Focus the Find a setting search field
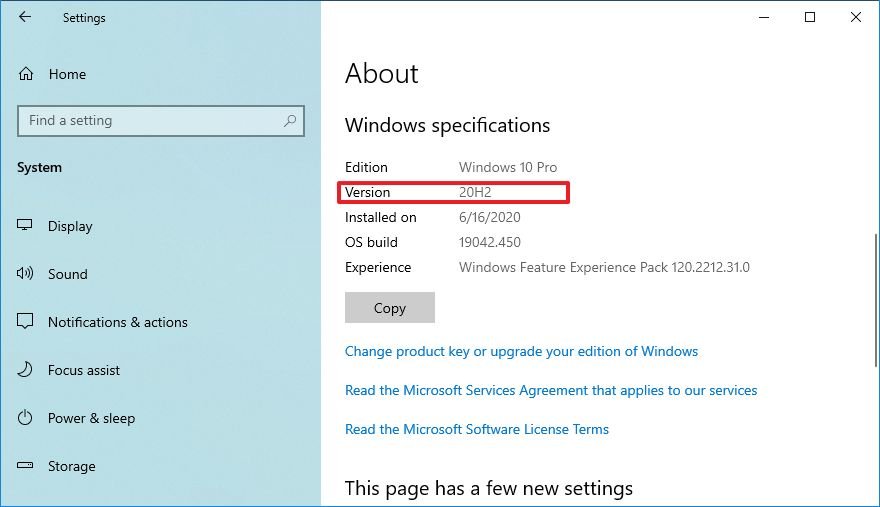 pyautogui.click(x=150, y=121)
